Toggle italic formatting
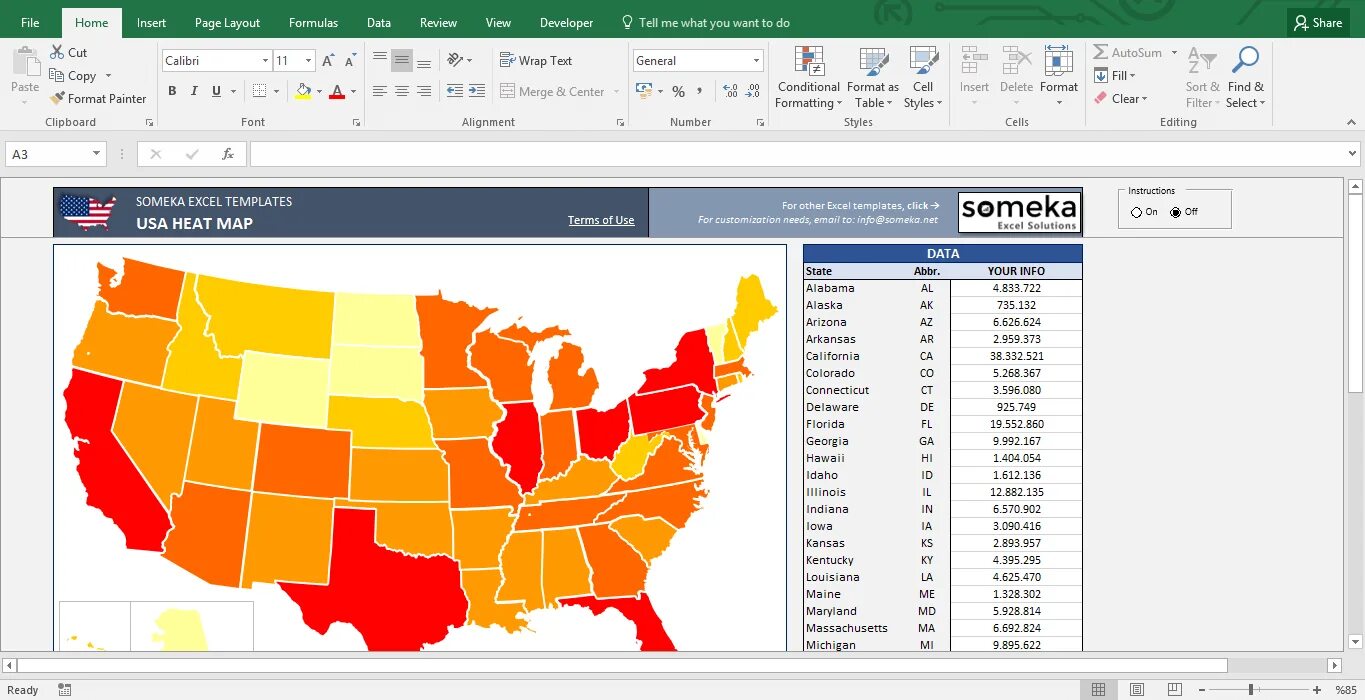Viewport: 1365px width, 700px height. pos(194,91)
